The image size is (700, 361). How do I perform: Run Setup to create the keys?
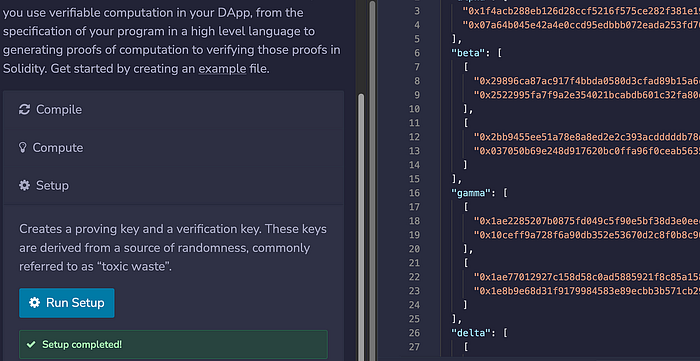tap(67, 303)
